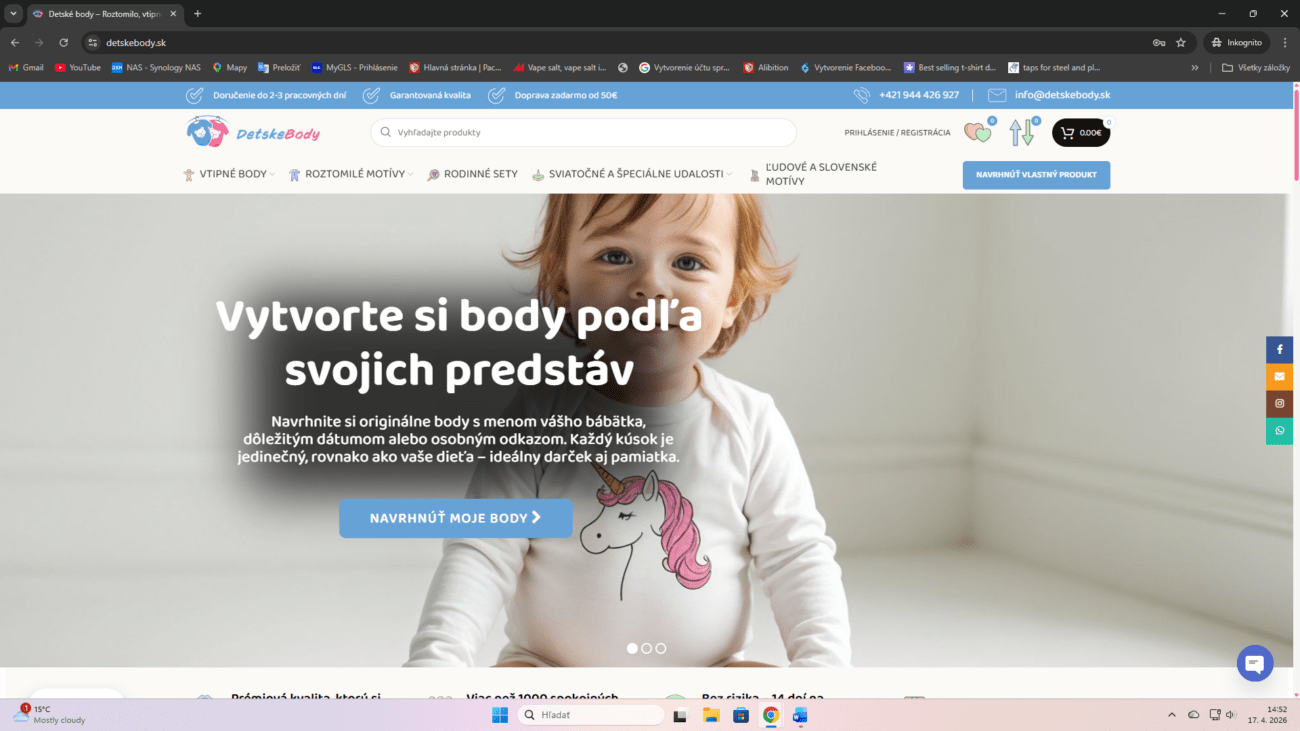Open the chat bubble widget
This screenshot has height=731, width=1300.
[x=1254, y=663]
